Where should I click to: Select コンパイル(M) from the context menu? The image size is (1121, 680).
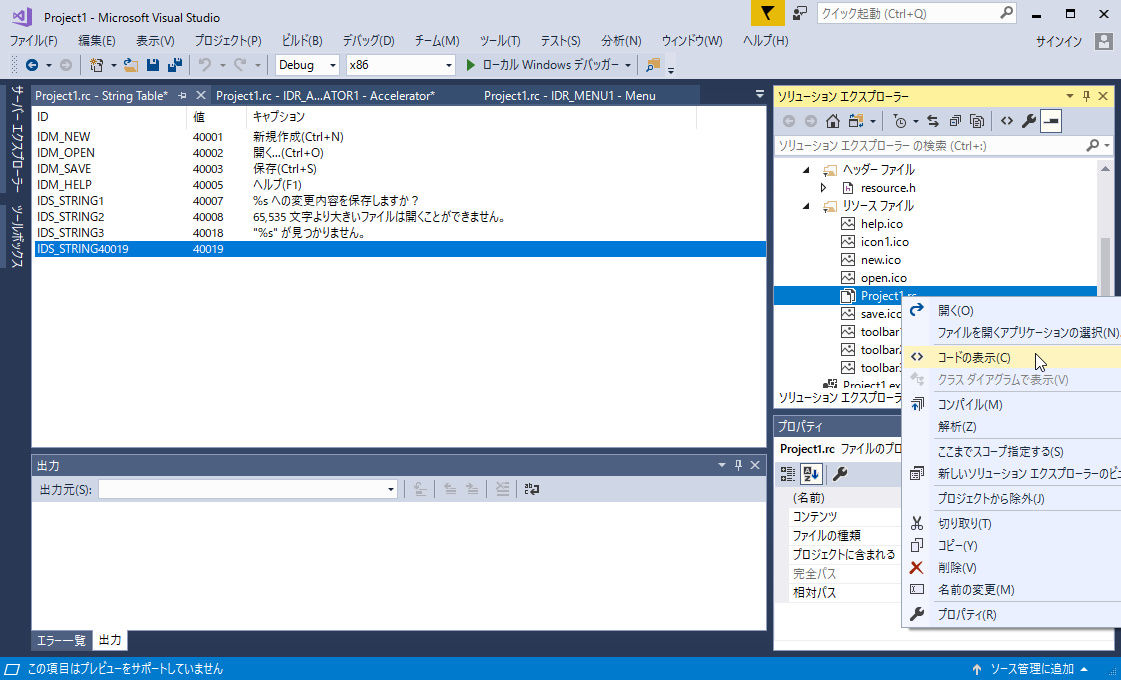click(x=969, y=405)
